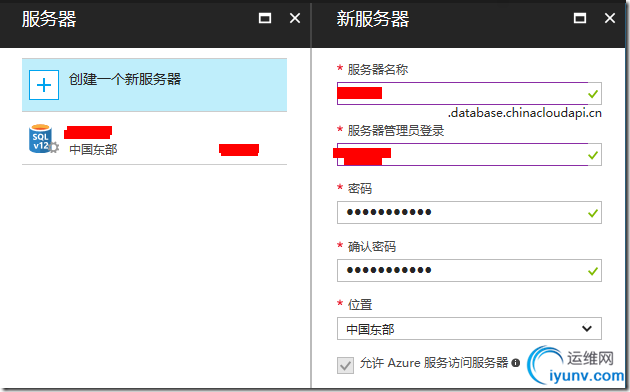Screen dimensions: 630x392
Task: Expand location list via chevron arrow
Action: (x=587, y=329)
